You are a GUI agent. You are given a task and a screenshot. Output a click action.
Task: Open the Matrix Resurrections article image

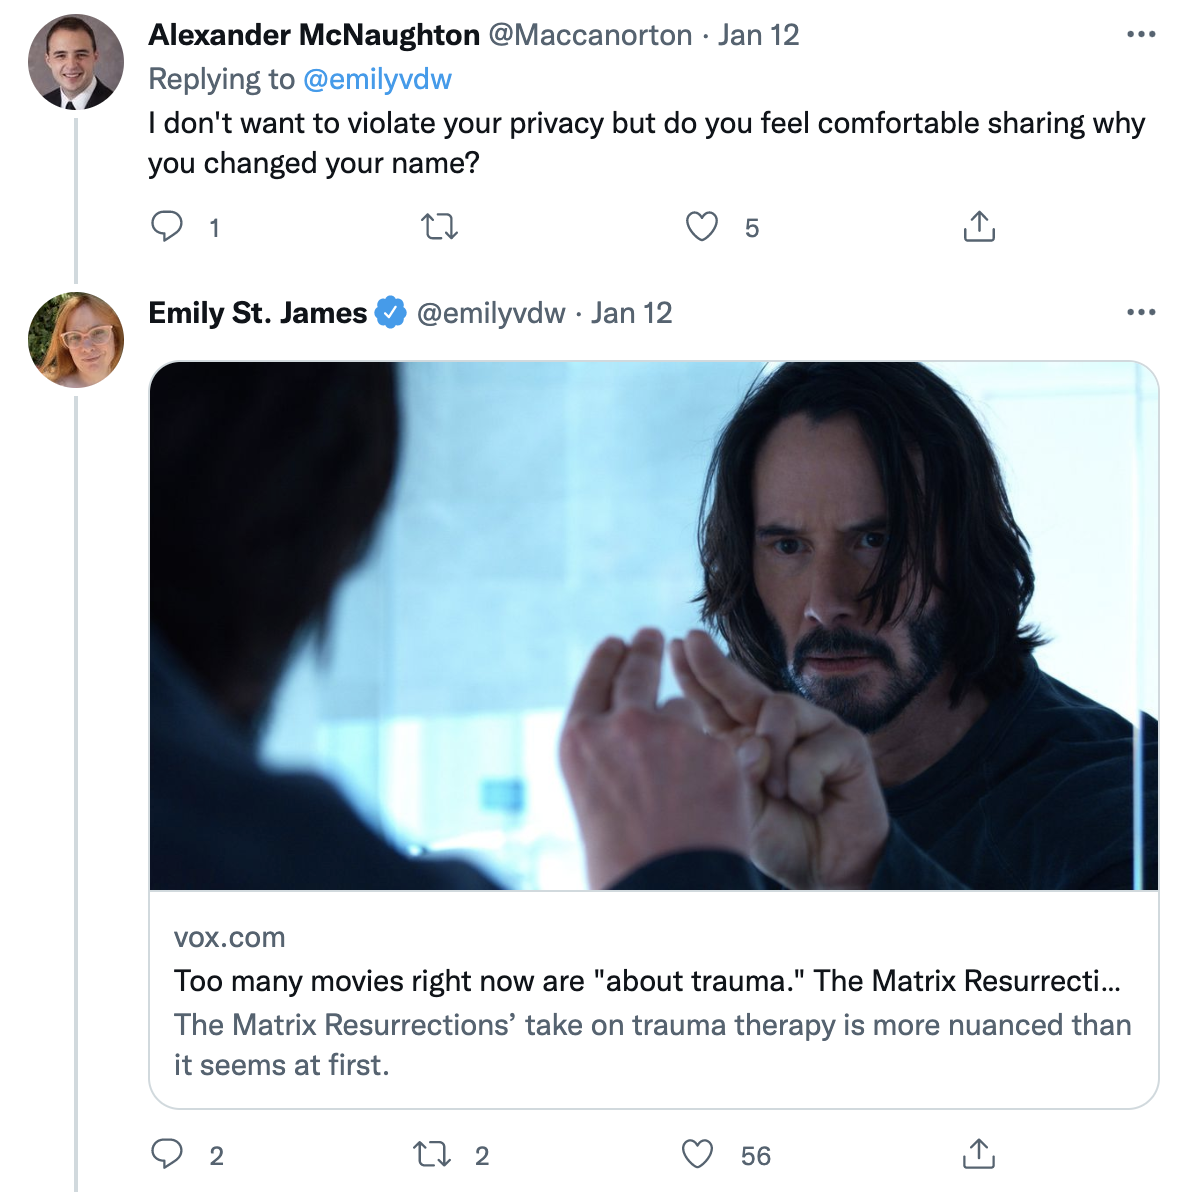[653, 625]
